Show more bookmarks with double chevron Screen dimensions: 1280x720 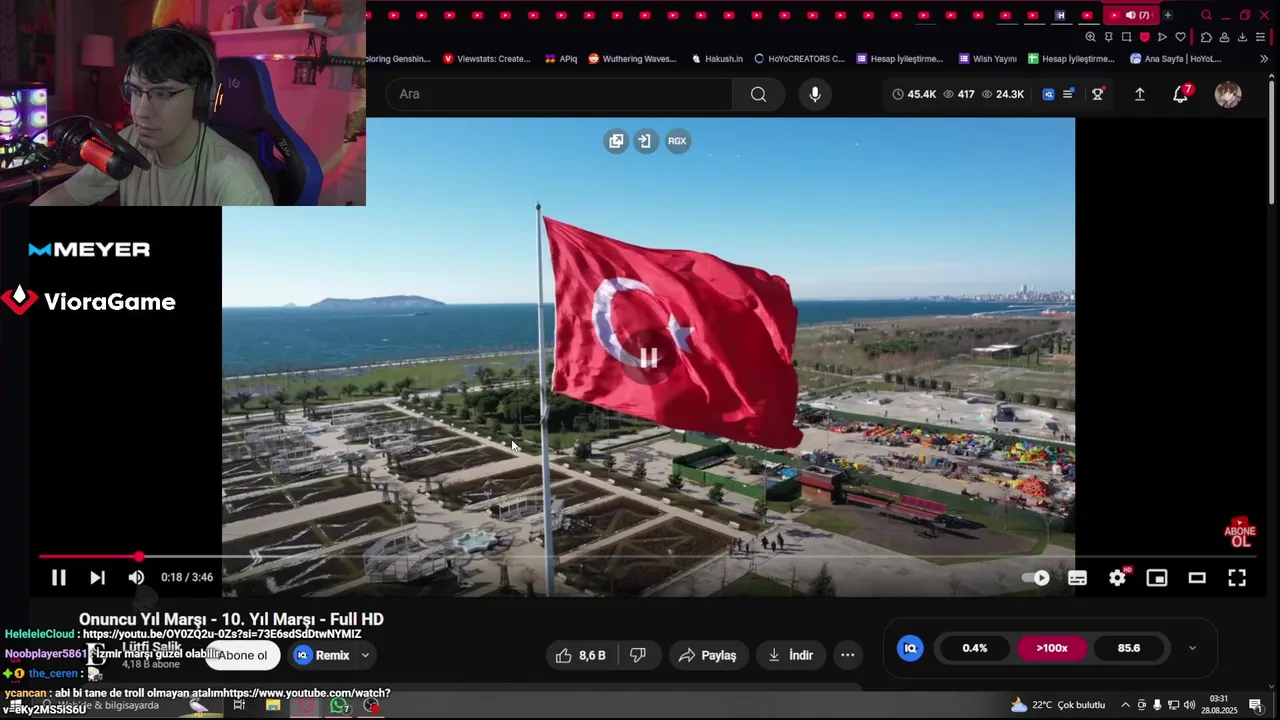pyautogui.click(x=1263, y=59)
